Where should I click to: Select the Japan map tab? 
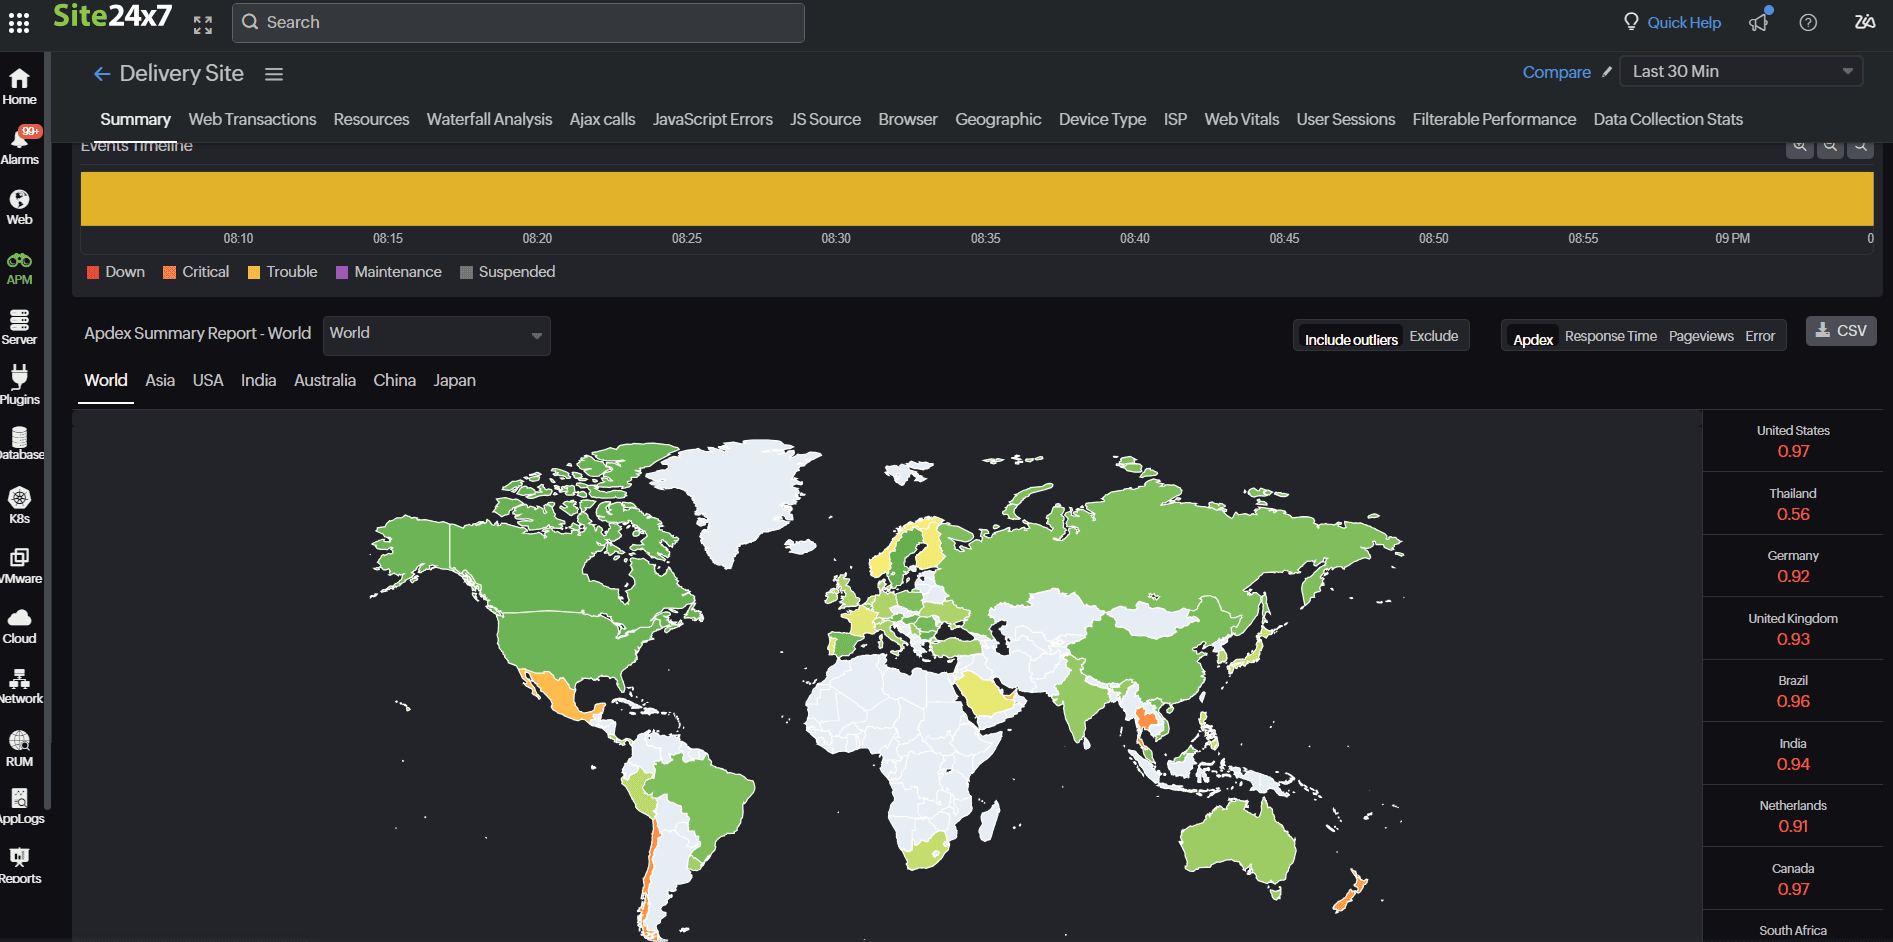(x=454, y=380)
